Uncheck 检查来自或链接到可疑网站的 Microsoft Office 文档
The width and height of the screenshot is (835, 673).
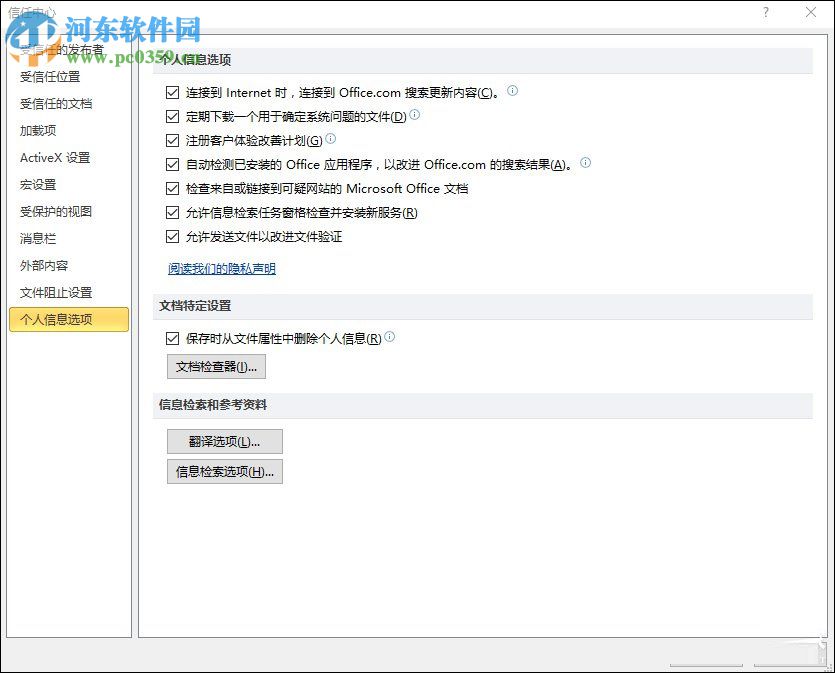[174, 188]
